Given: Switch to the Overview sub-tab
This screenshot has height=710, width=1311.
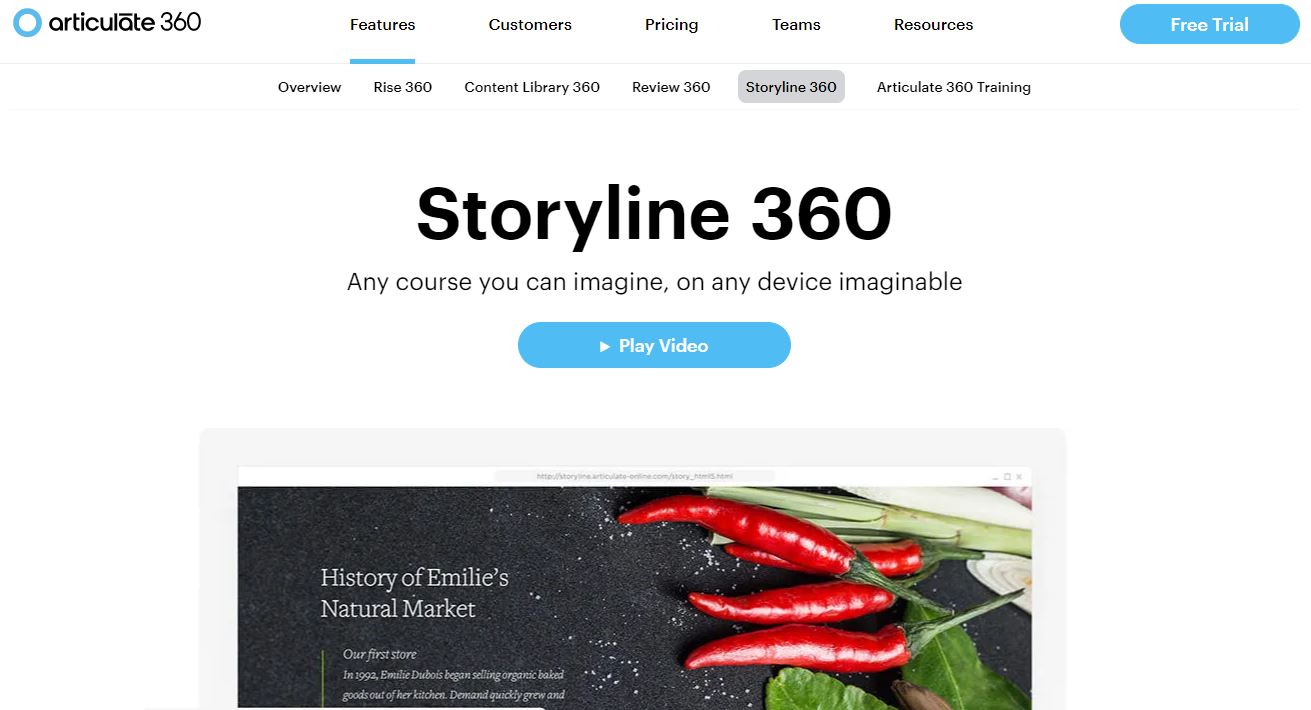Looking at the screenshot, I should [x=309, y=87].
